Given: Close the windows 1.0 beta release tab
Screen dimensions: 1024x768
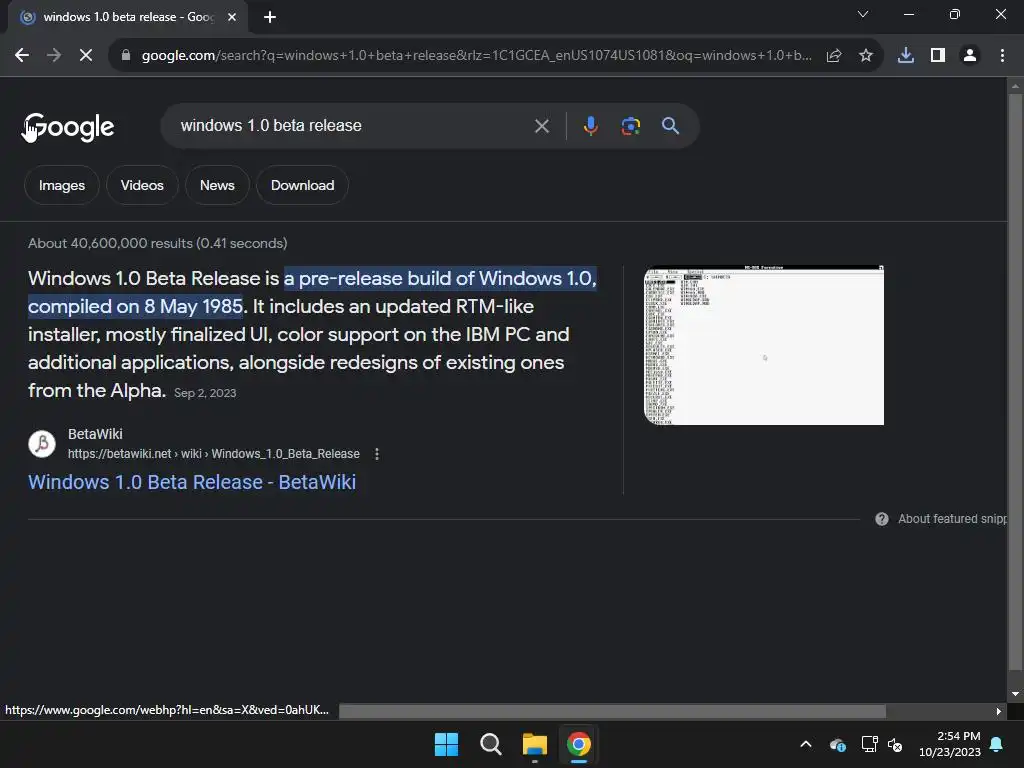Looking at the screenshot, I should 232,17.
